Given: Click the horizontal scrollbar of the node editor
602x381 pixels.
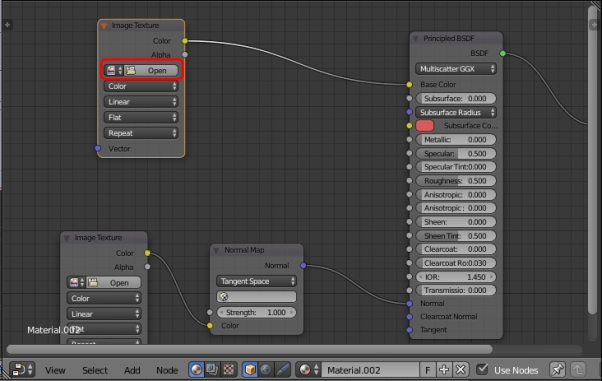Looking at the screenshot, I should (x=250, y=349).
